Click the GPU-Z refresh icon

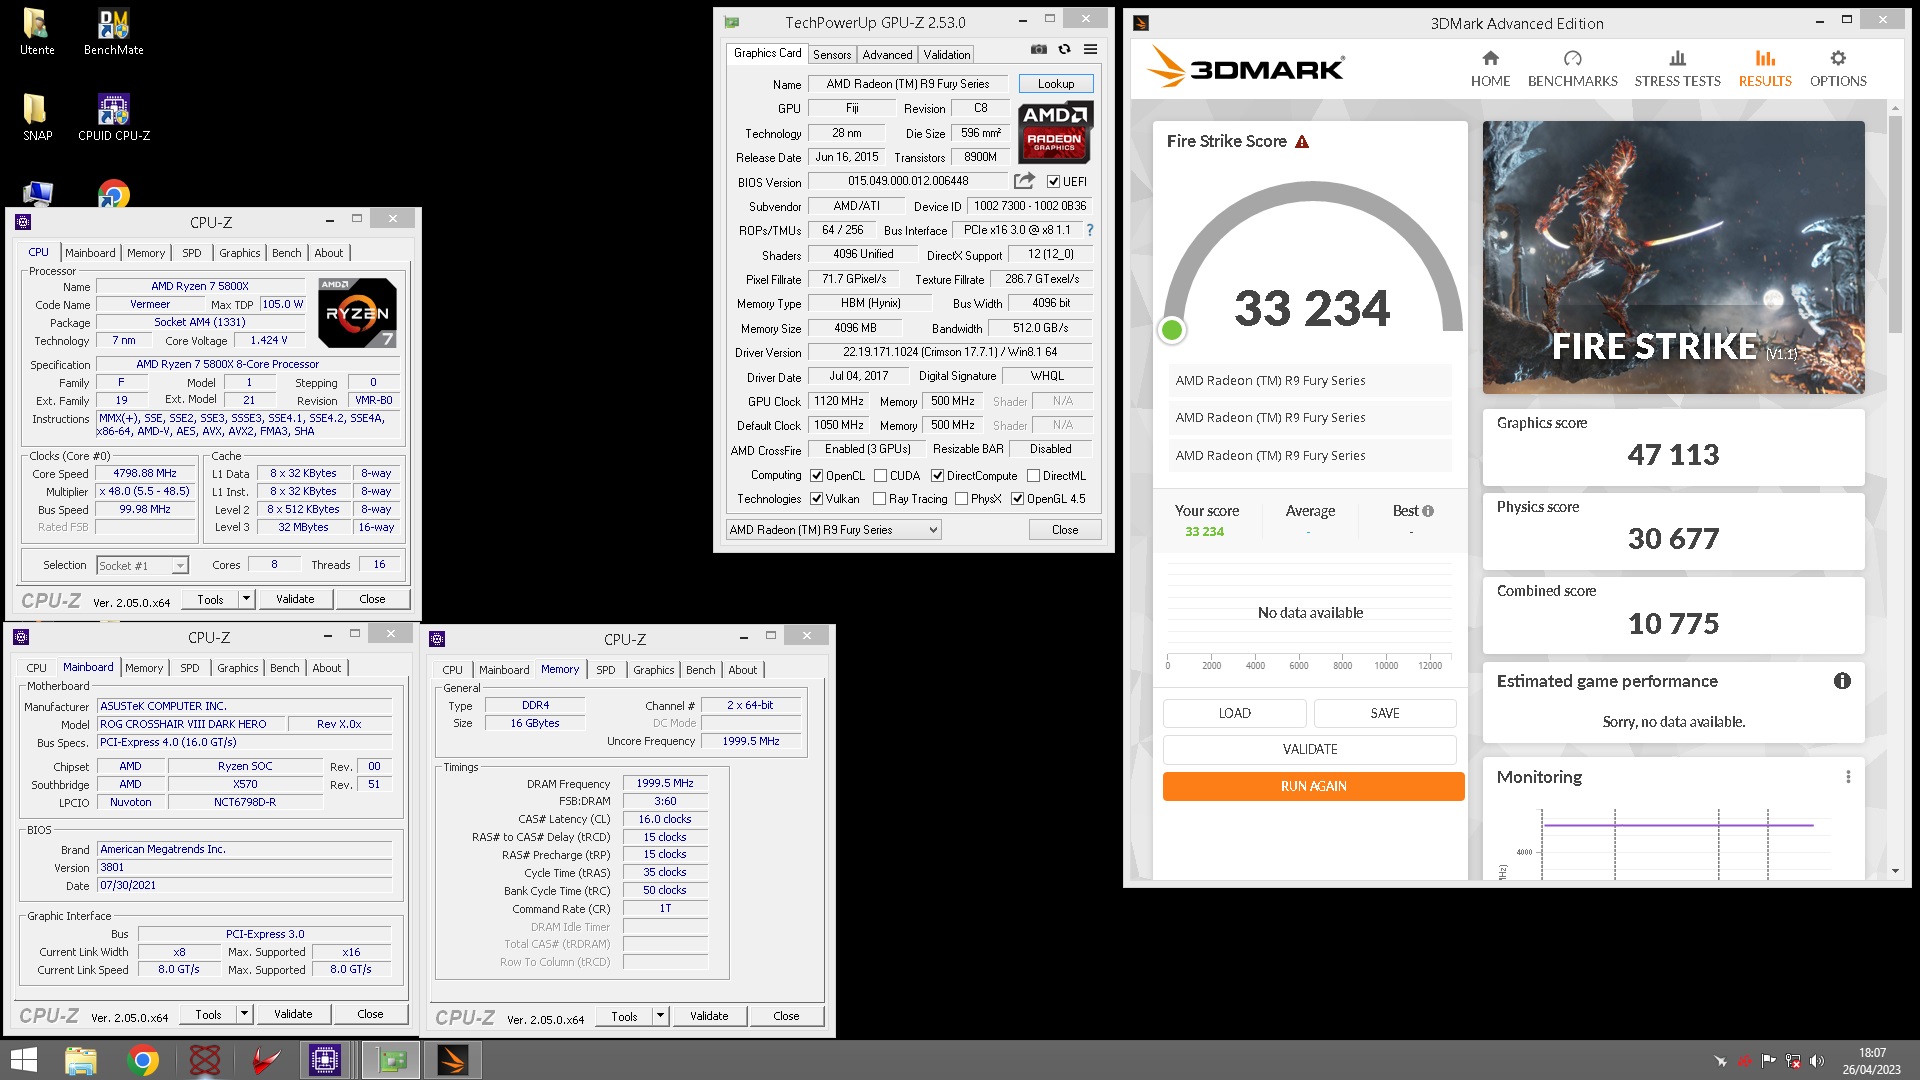pos(1065,49)
